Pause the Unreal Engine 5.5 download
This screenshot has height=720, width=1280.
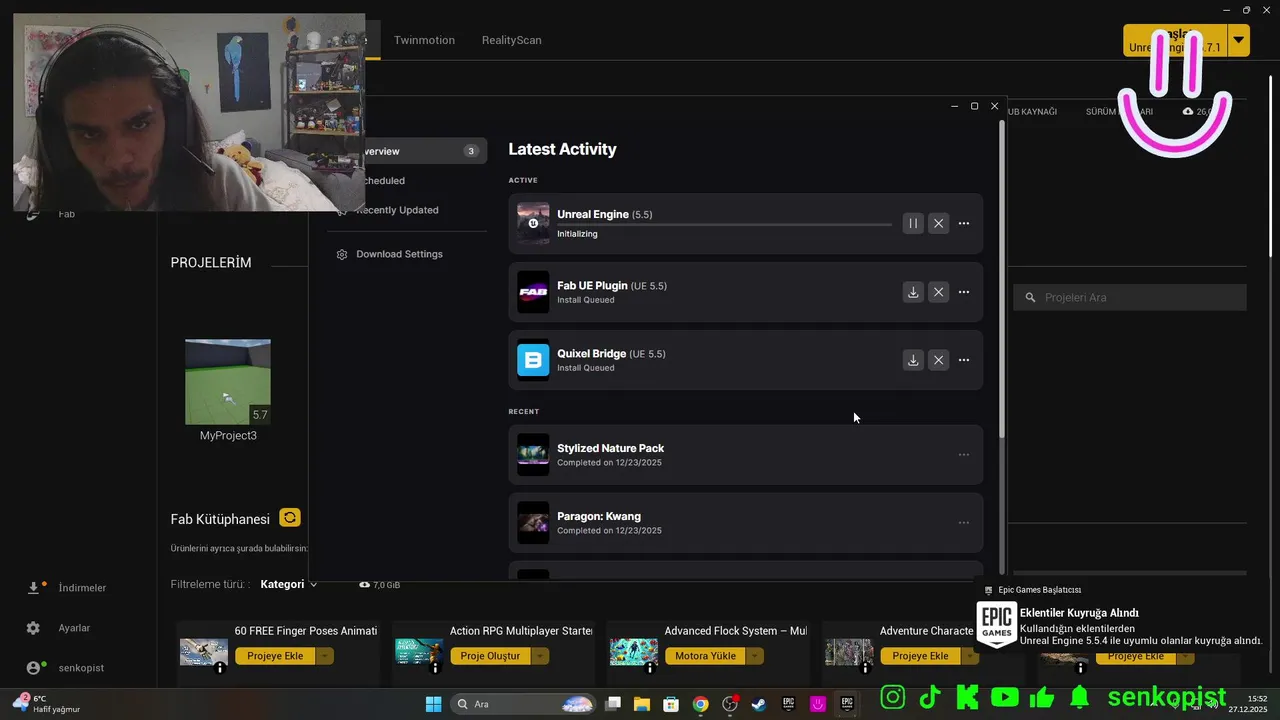(x=913, y=224)
